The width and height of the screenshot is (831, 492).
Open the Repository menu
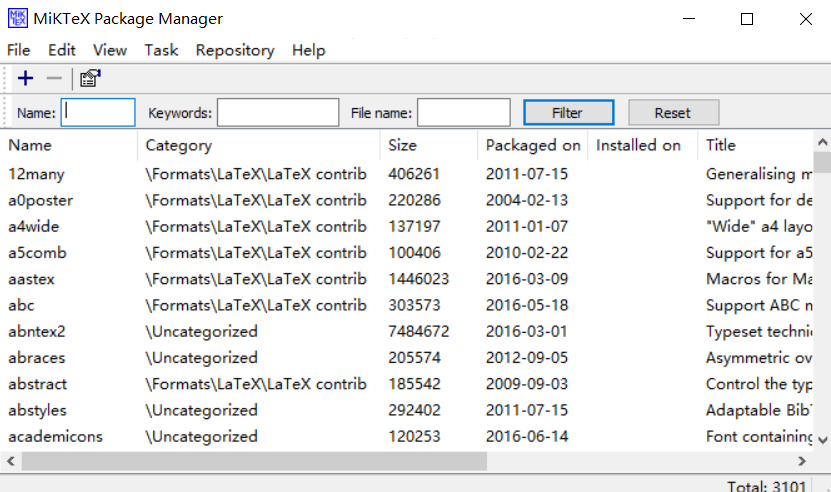tap(235, 50)
